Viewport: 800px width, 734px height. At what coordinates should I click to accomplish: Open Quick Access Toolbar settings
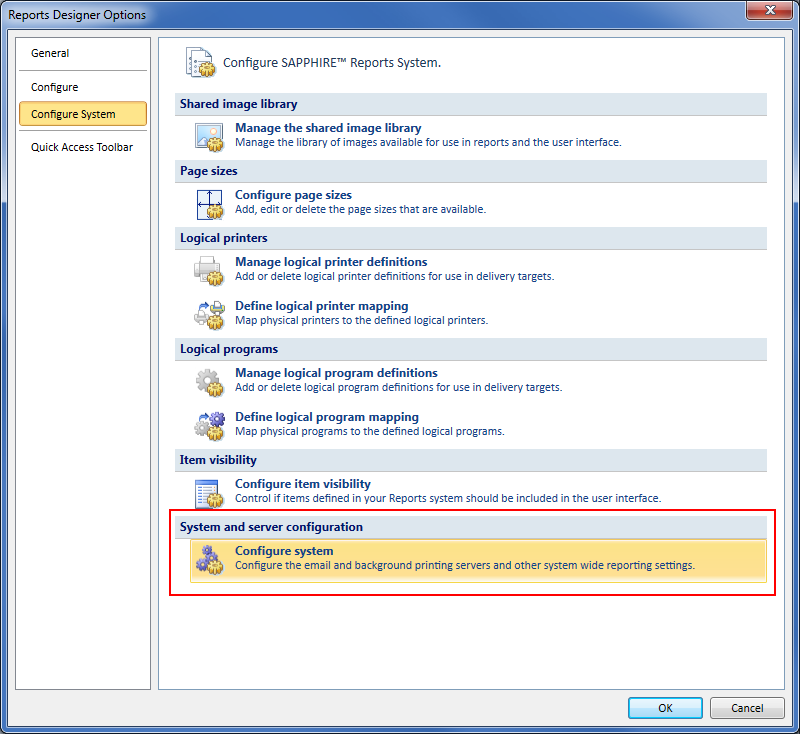coord(82,147)
